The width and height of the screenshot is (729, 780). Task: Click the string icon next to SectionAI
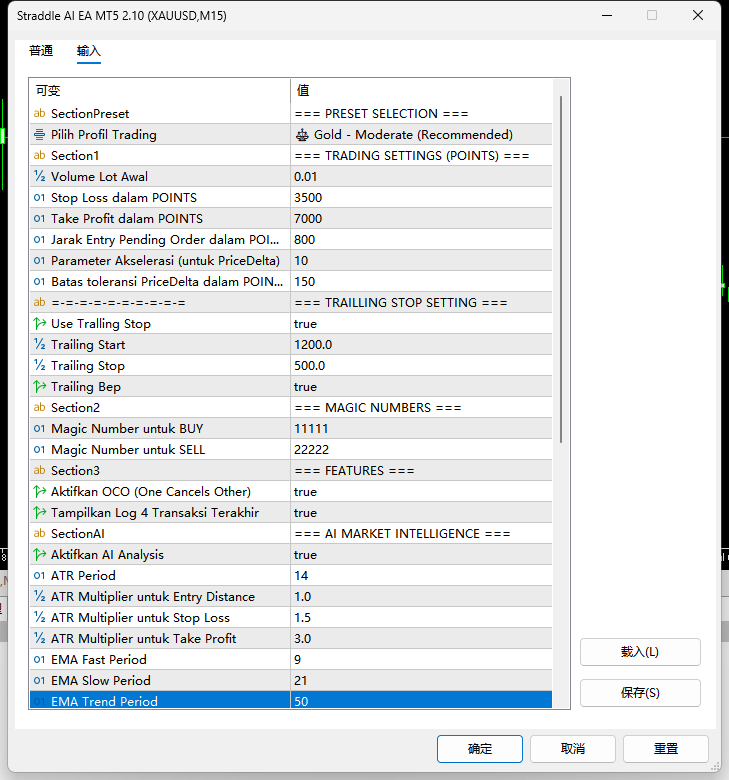coord(39,533)
